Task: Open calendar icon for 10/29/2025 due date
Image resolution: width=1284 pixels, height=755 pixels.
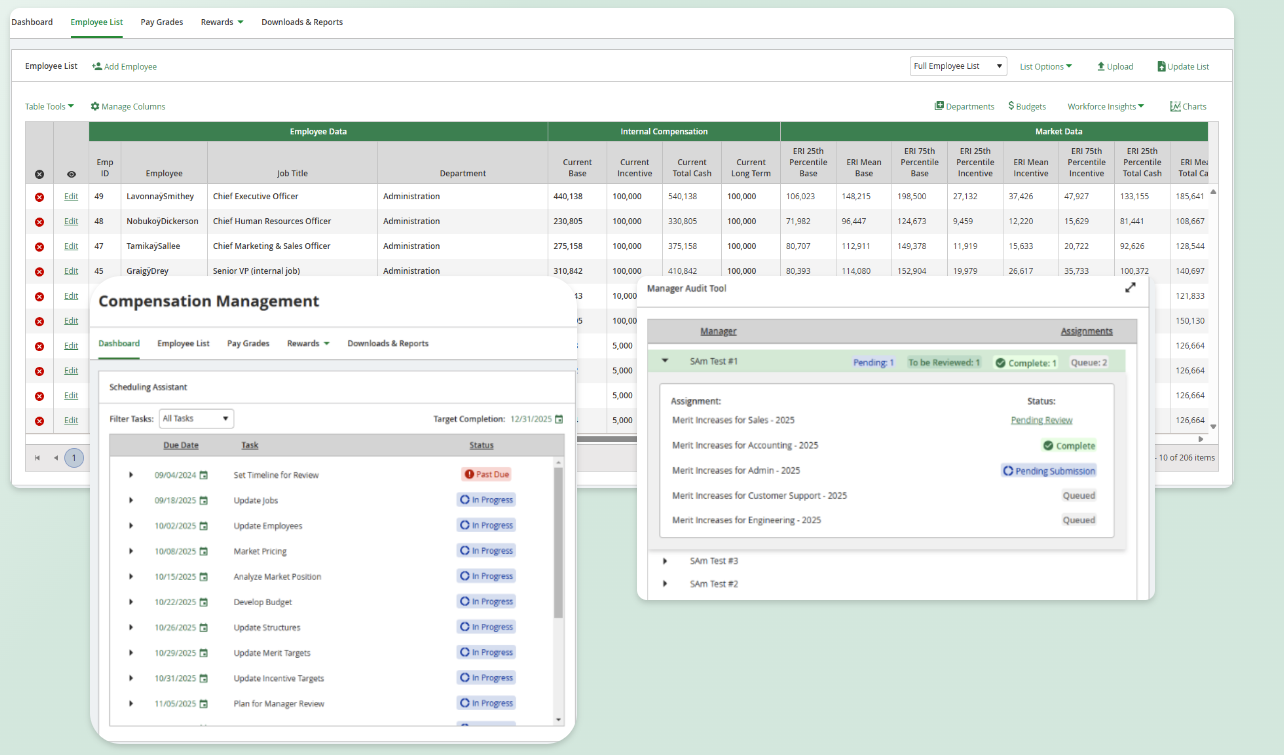Action: pos(204,653)
